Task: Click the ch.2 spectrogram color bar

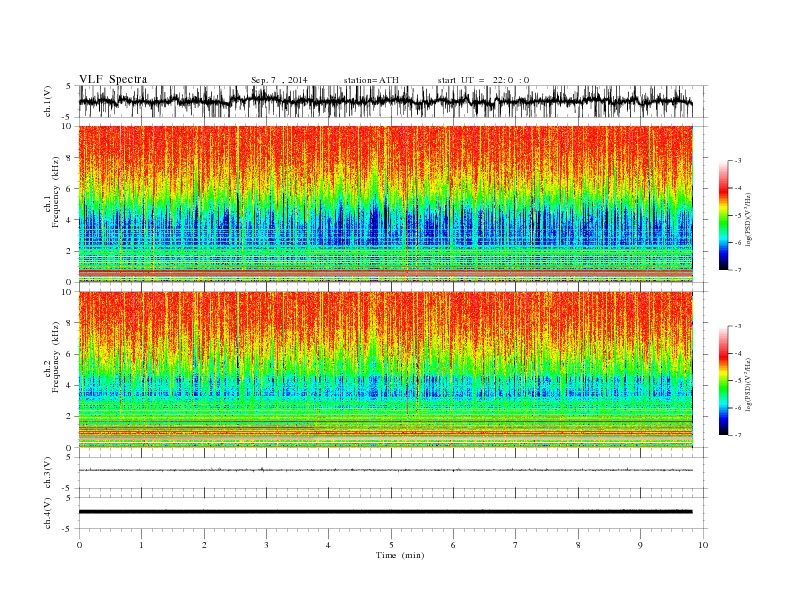Action: (723, 381)
